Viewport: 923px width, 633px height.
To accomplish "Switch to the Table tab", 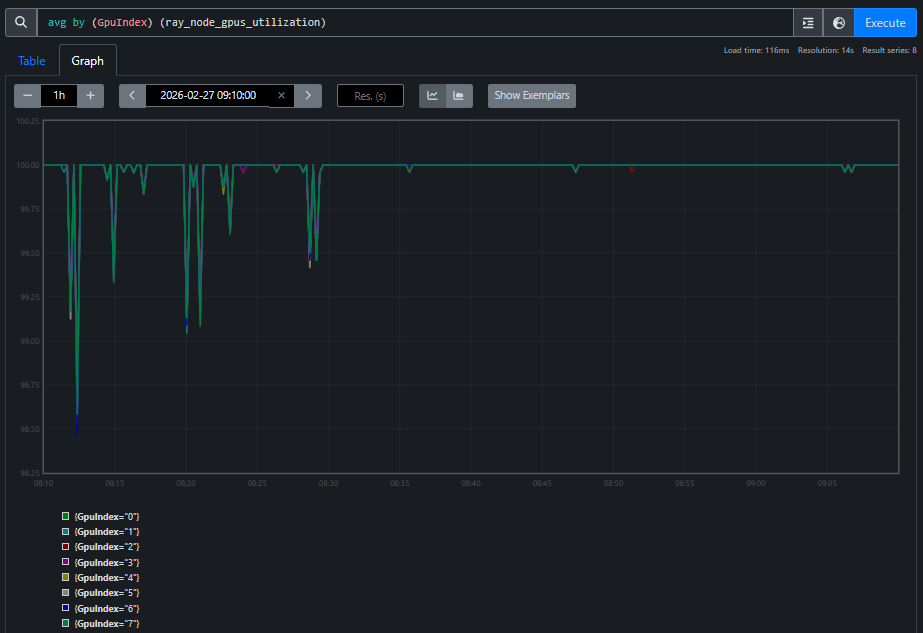I will click(x=31, y=61).
